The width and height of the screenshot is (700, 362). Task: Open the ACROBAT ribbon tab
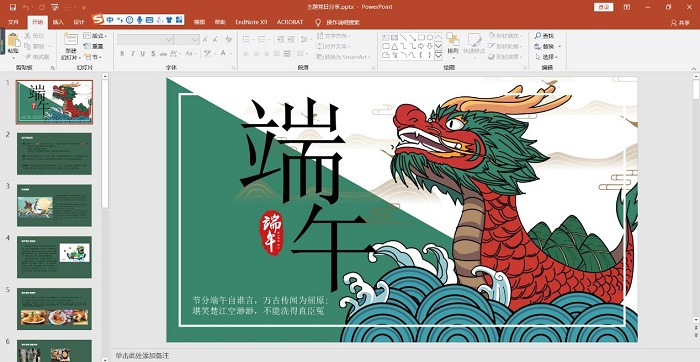point(290,22)
